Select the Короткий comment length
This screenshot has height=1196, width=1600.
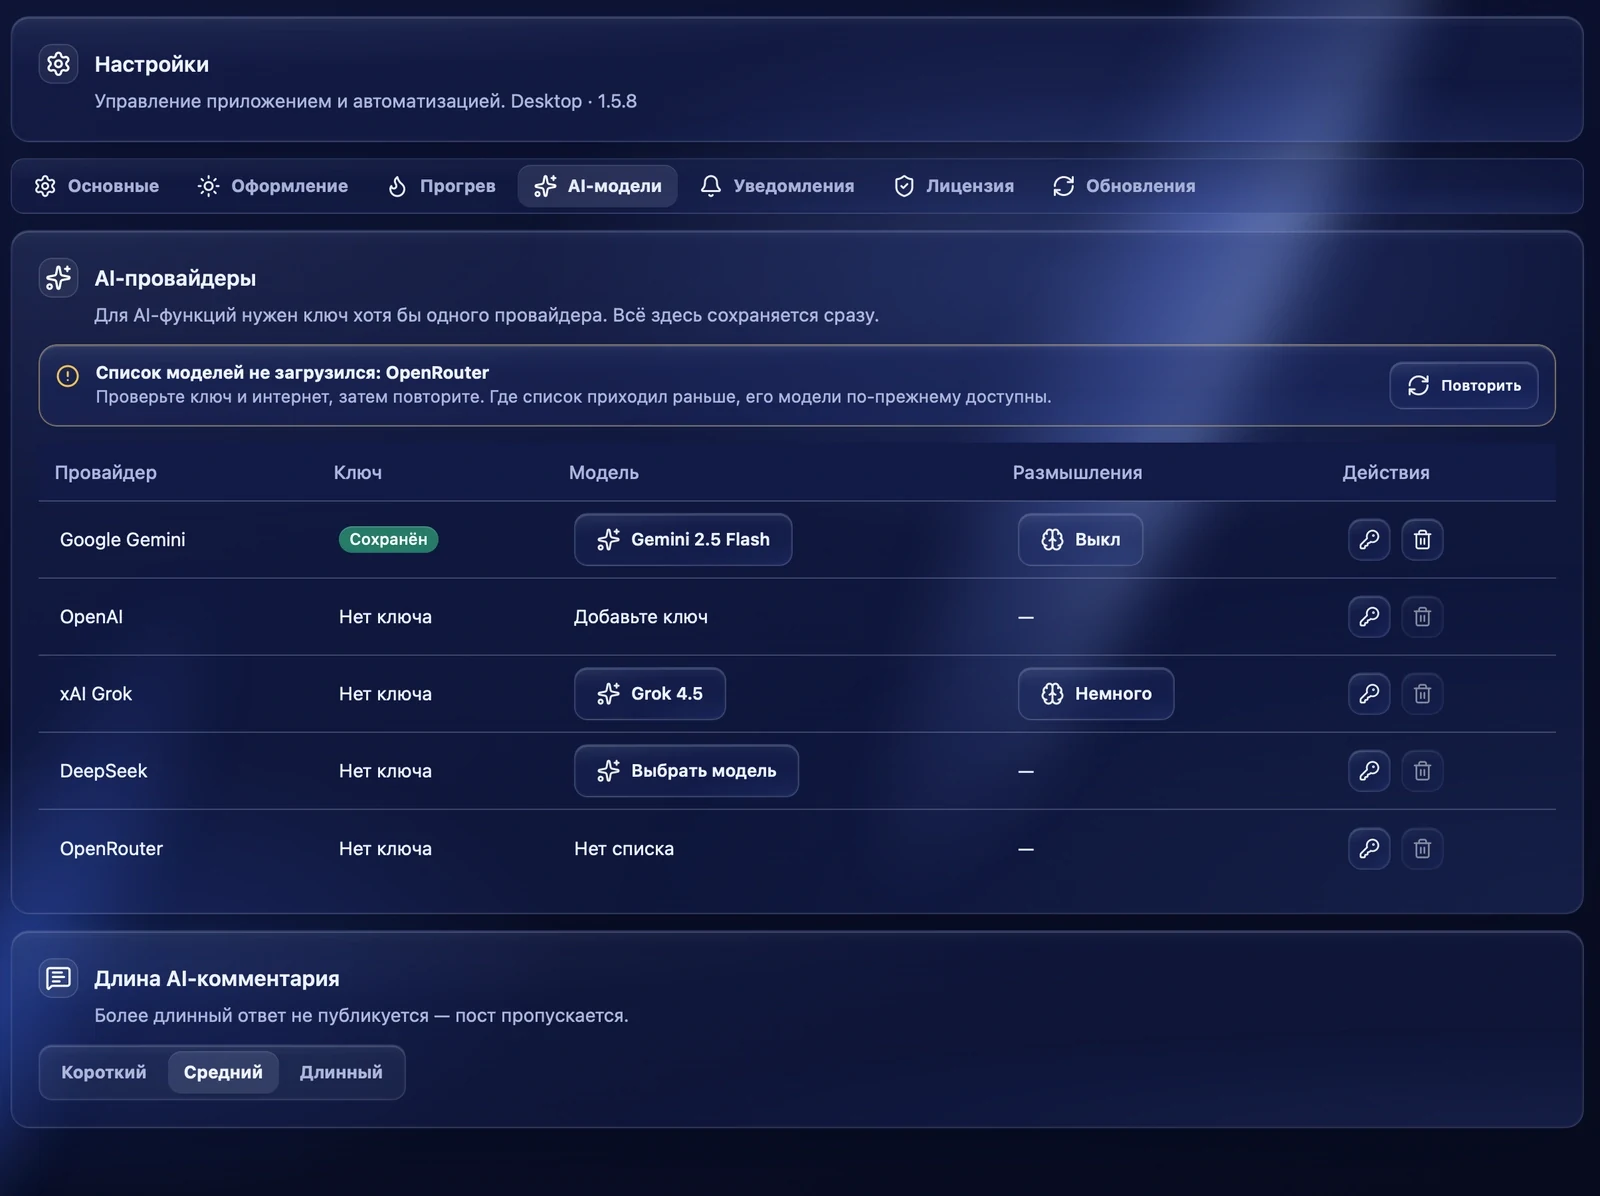tap(104, 1072)
